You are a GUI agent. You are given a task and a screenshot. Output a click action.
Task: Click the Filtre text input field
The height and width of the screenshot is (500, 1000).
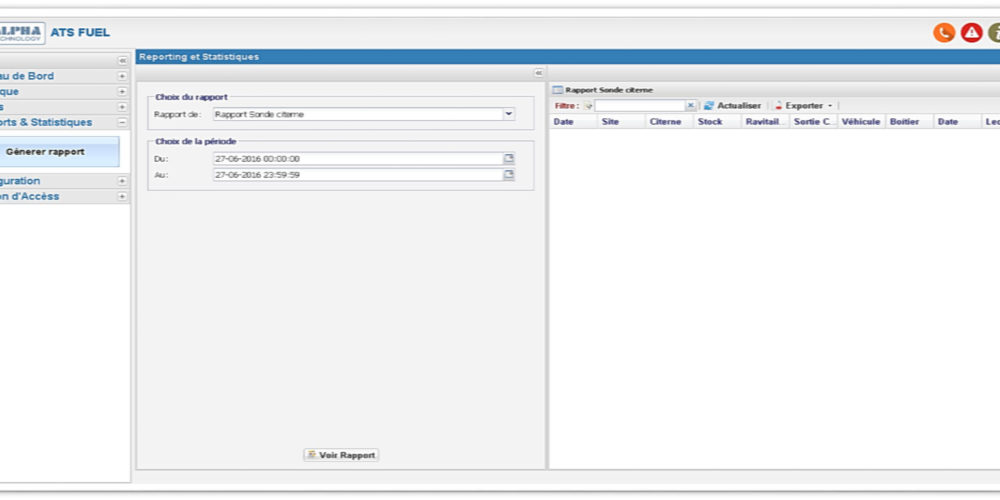[640, 106]
